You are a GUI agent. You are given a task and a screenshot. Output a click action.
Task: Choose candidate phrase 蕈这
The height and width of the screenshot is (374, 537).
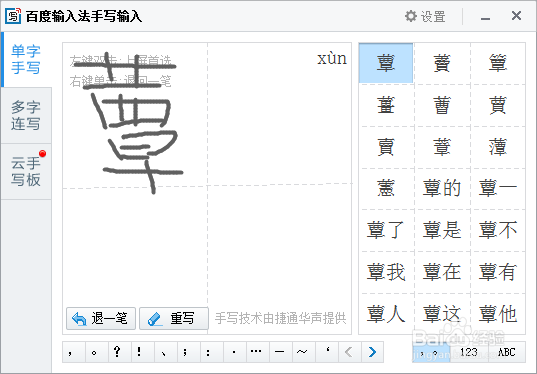click(442, 314)
